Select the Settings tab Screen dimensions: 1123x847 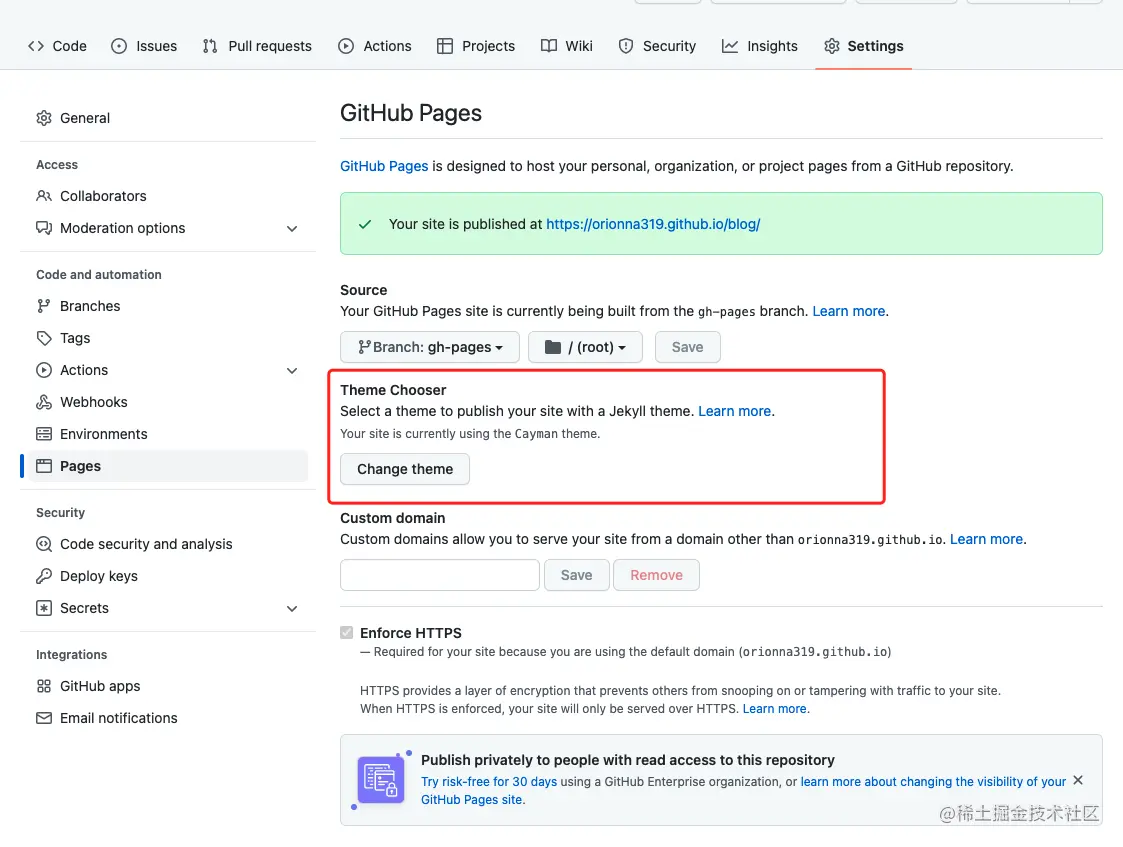click(x=863, y=46)
